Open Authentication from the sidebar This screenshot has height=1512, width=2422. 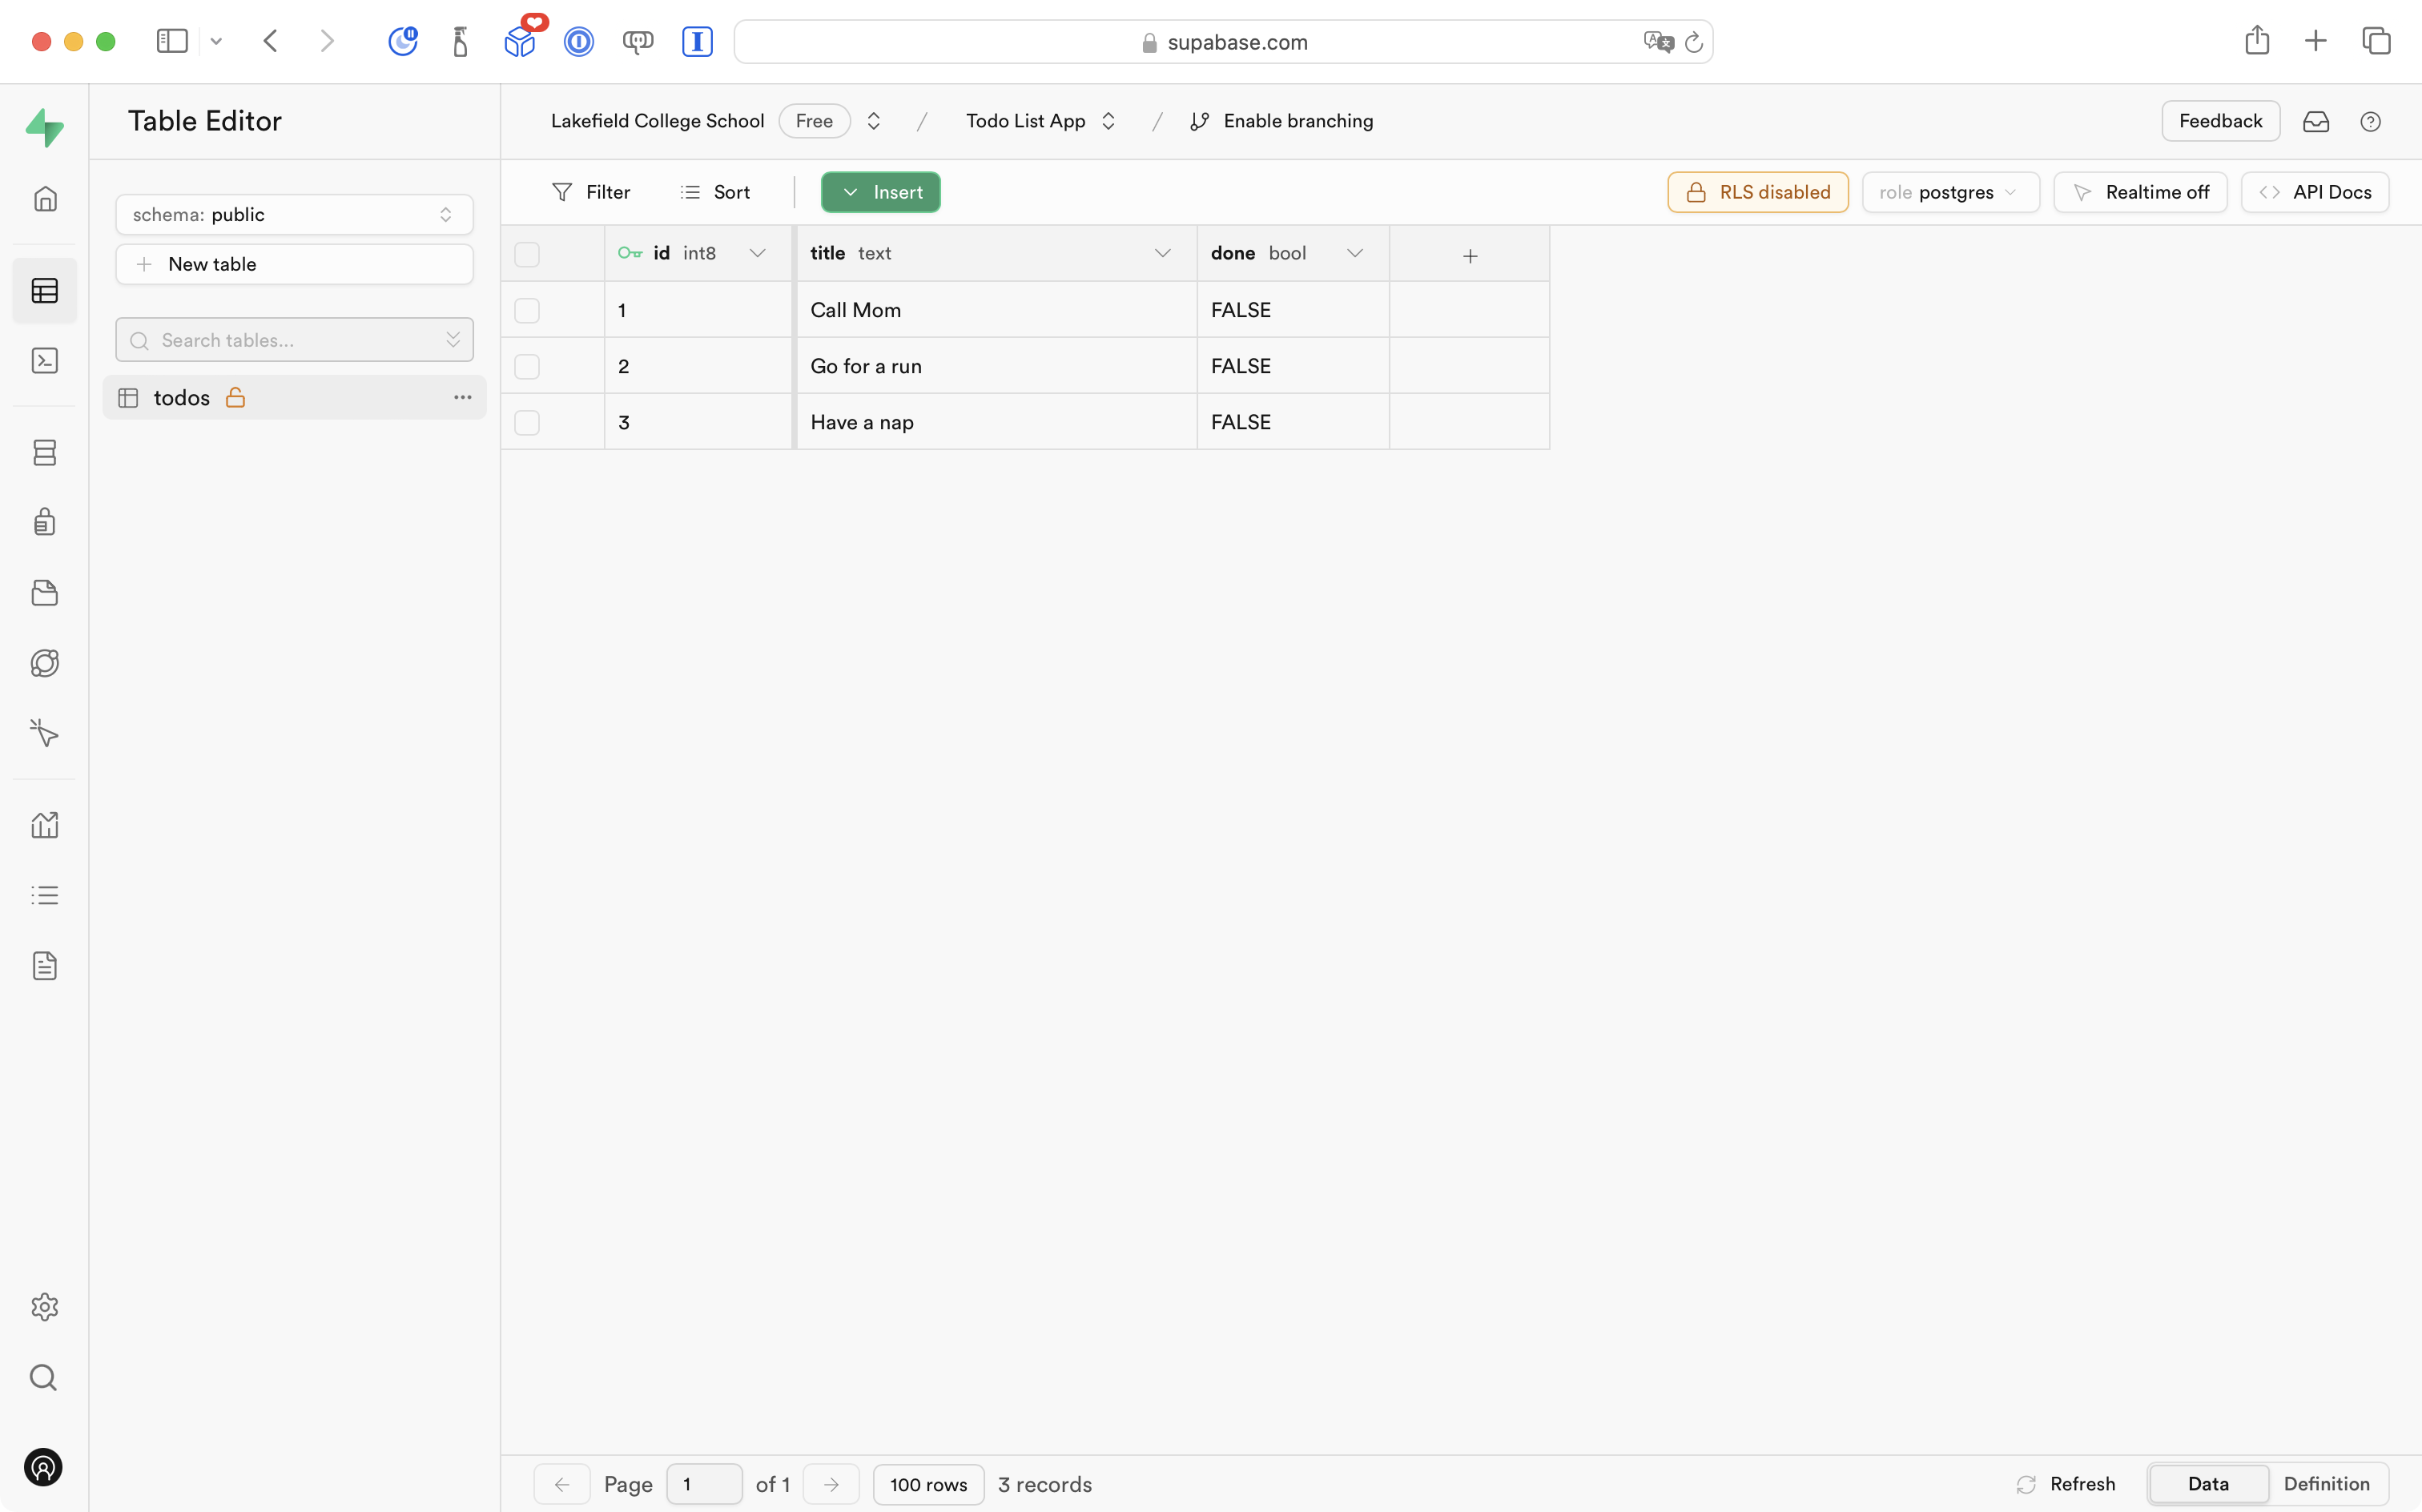coord(45,521)
